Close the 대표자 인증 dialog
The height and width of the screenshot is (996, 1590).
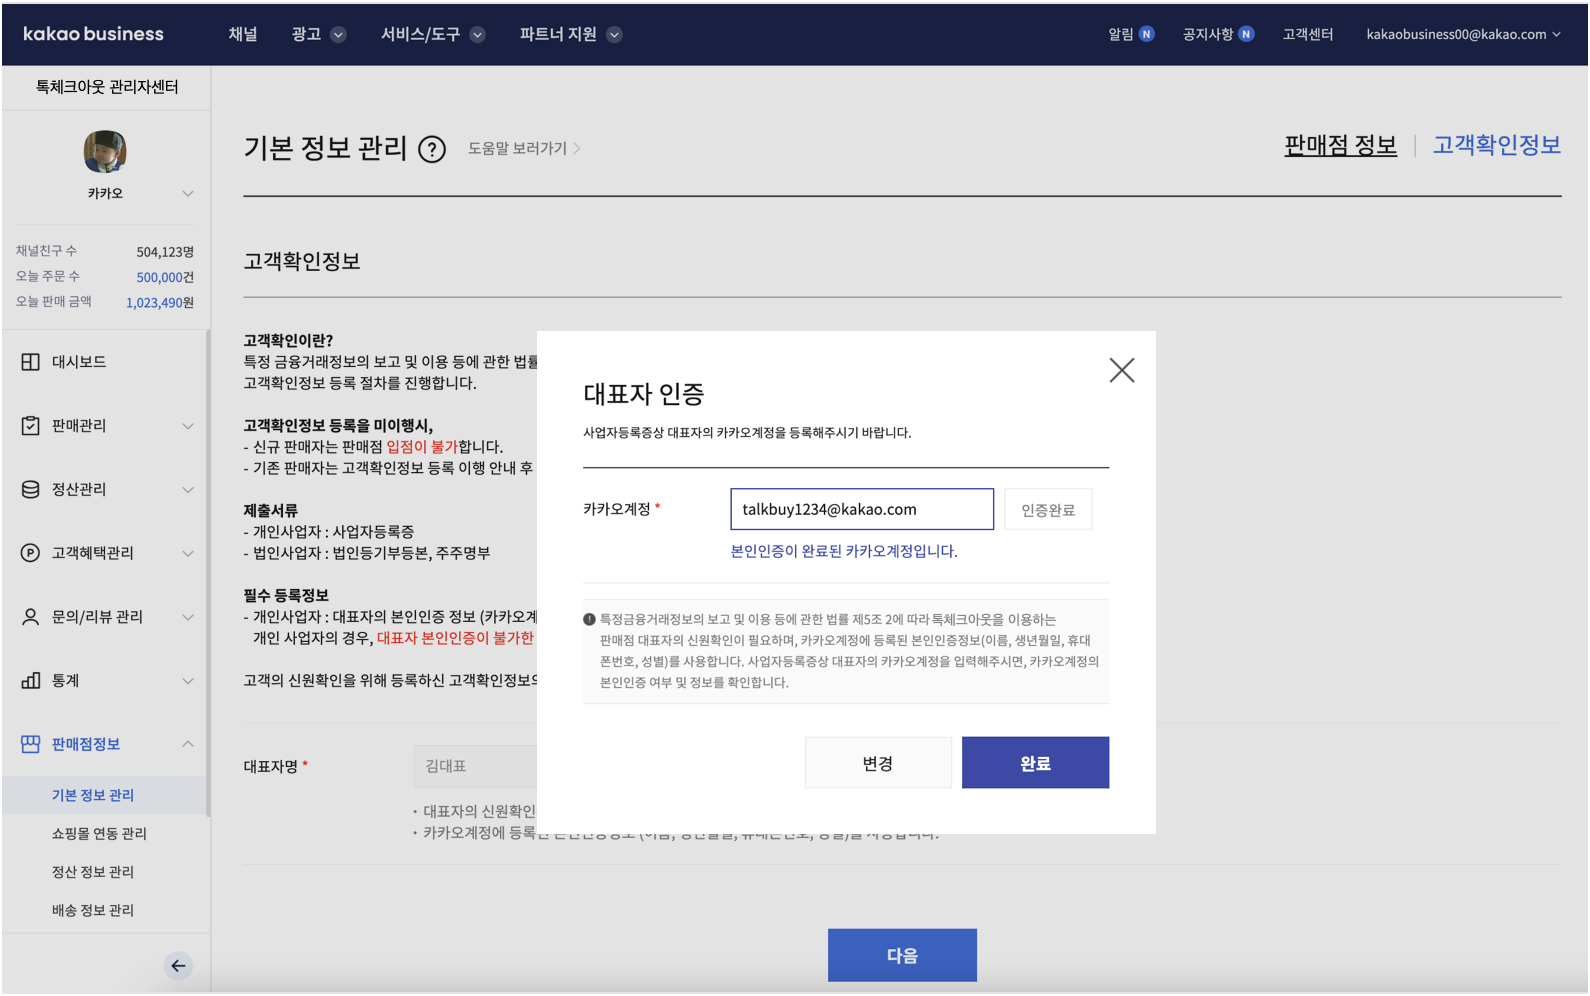1121,370
